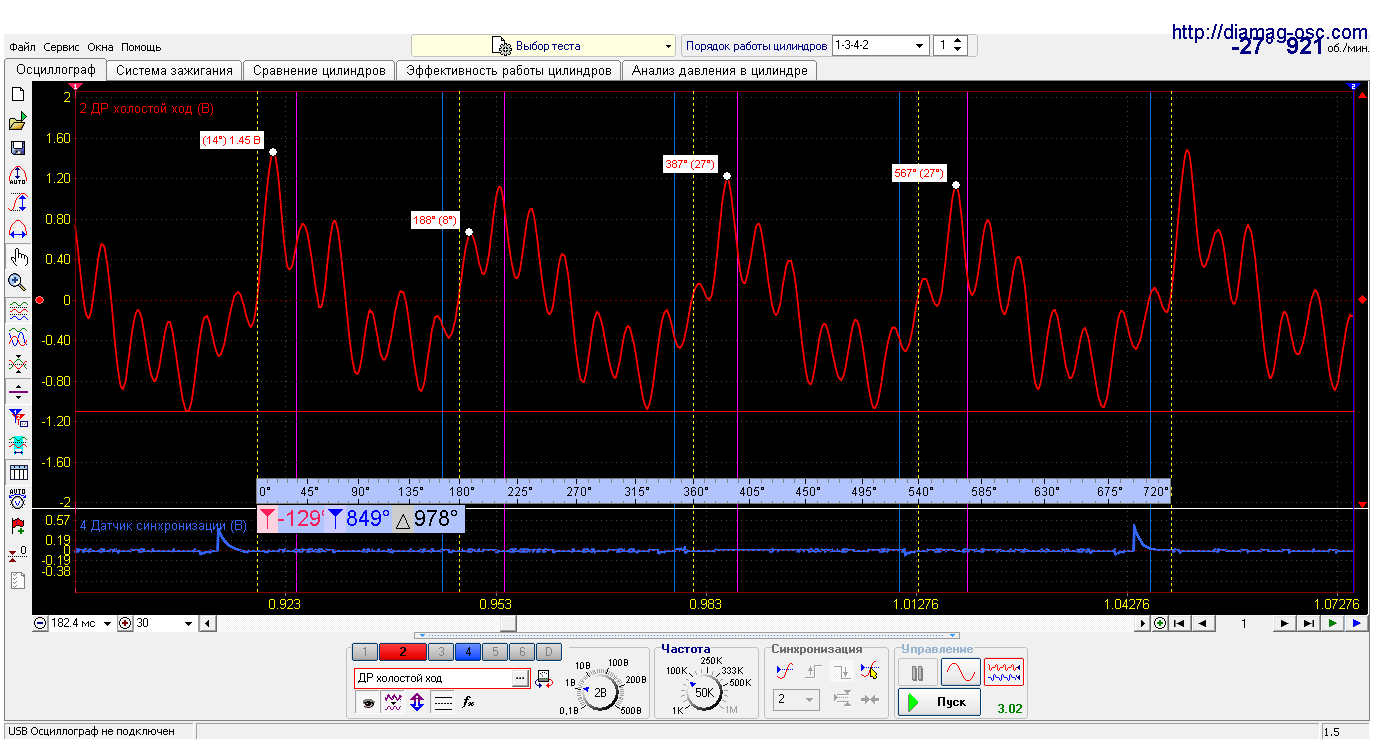Click the filter markers icon in left toolbar

coord(18,419)
